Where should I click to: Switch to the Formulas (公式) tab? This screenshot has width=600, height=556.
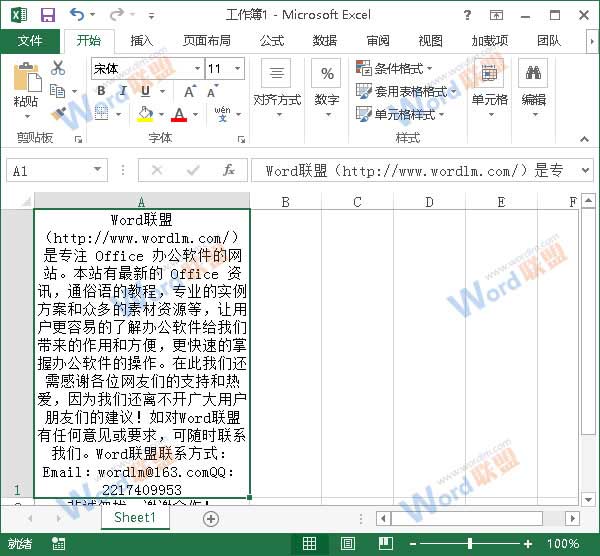tap(272, 41)
